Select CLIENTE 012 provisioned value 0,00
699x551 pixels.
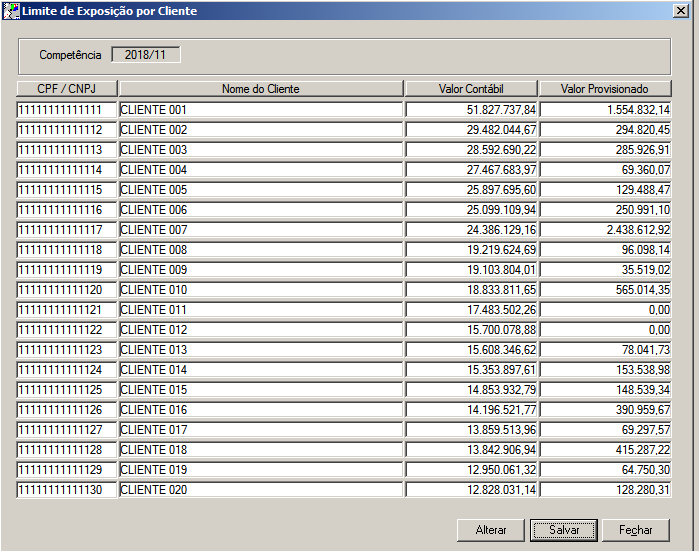click(605, 330)
